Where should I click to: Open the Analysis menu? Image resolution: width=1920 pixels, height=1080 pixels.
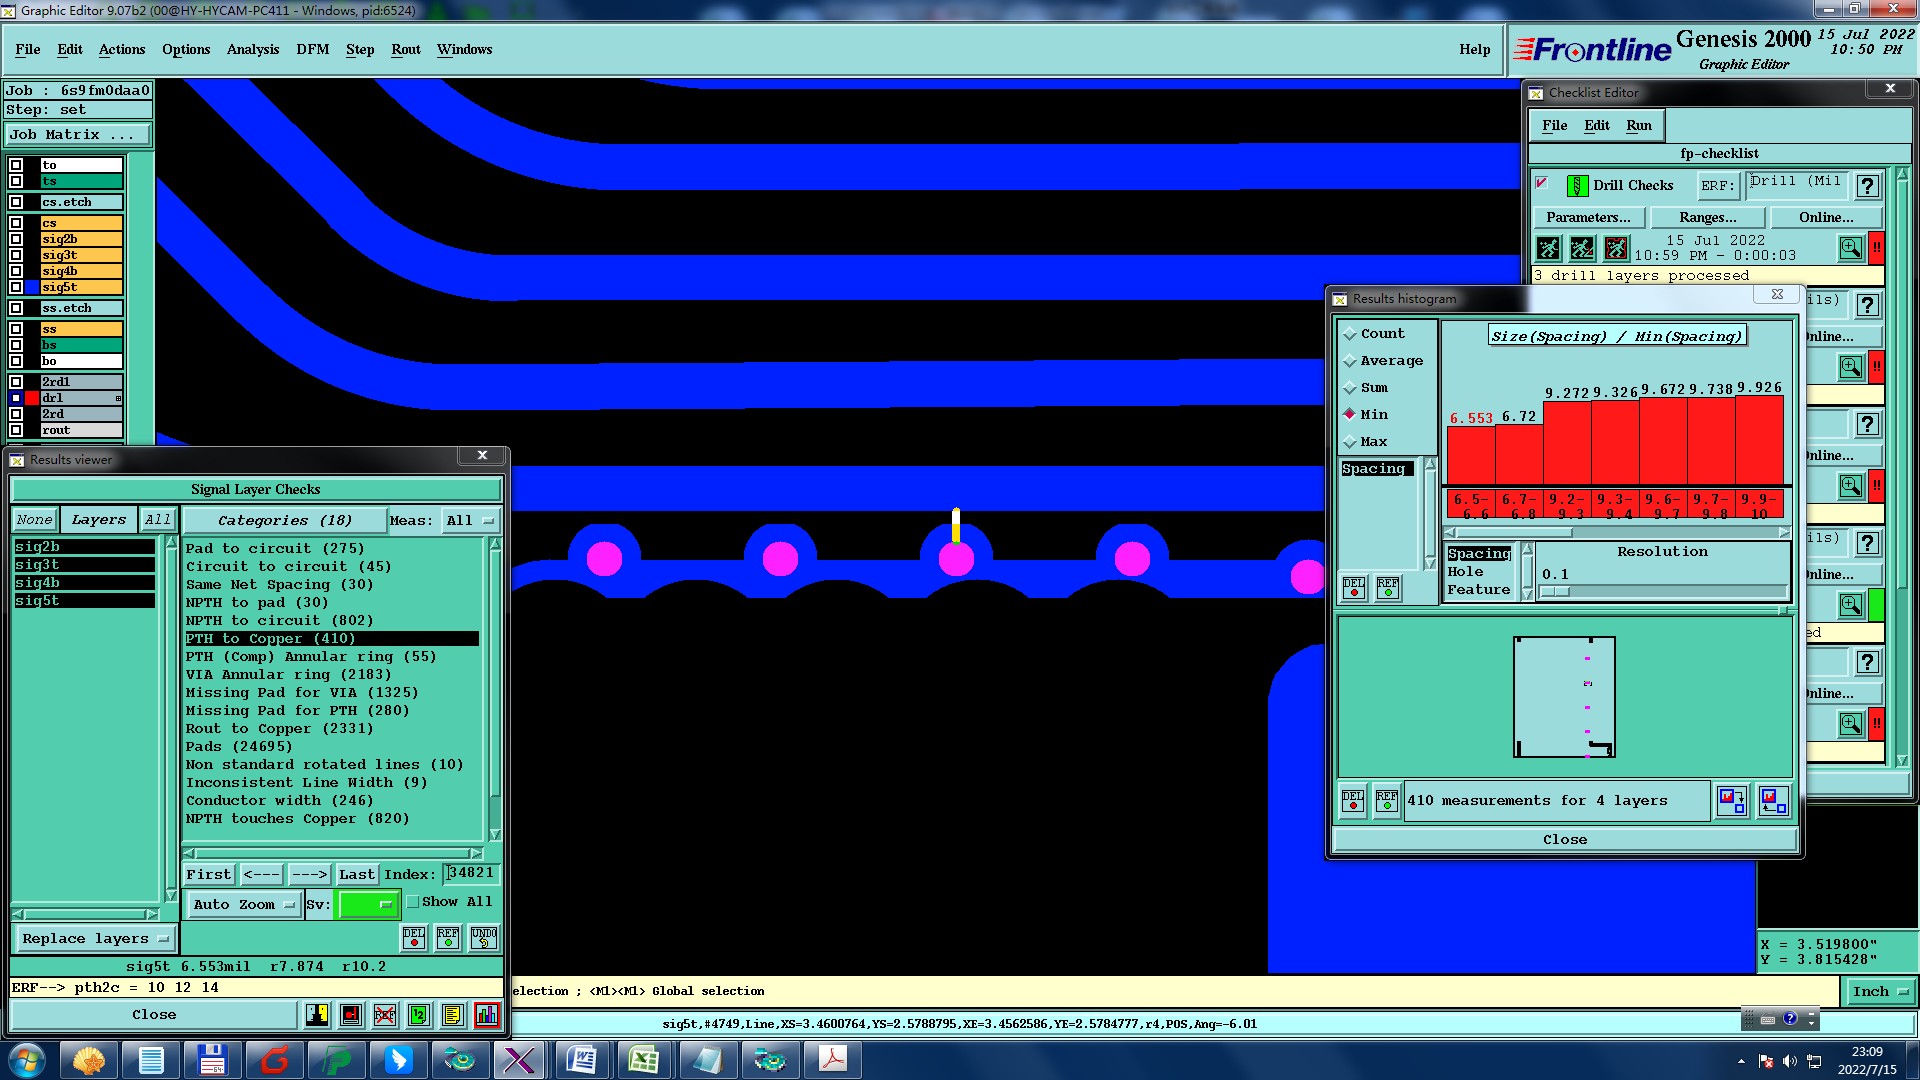coord(252,49)
